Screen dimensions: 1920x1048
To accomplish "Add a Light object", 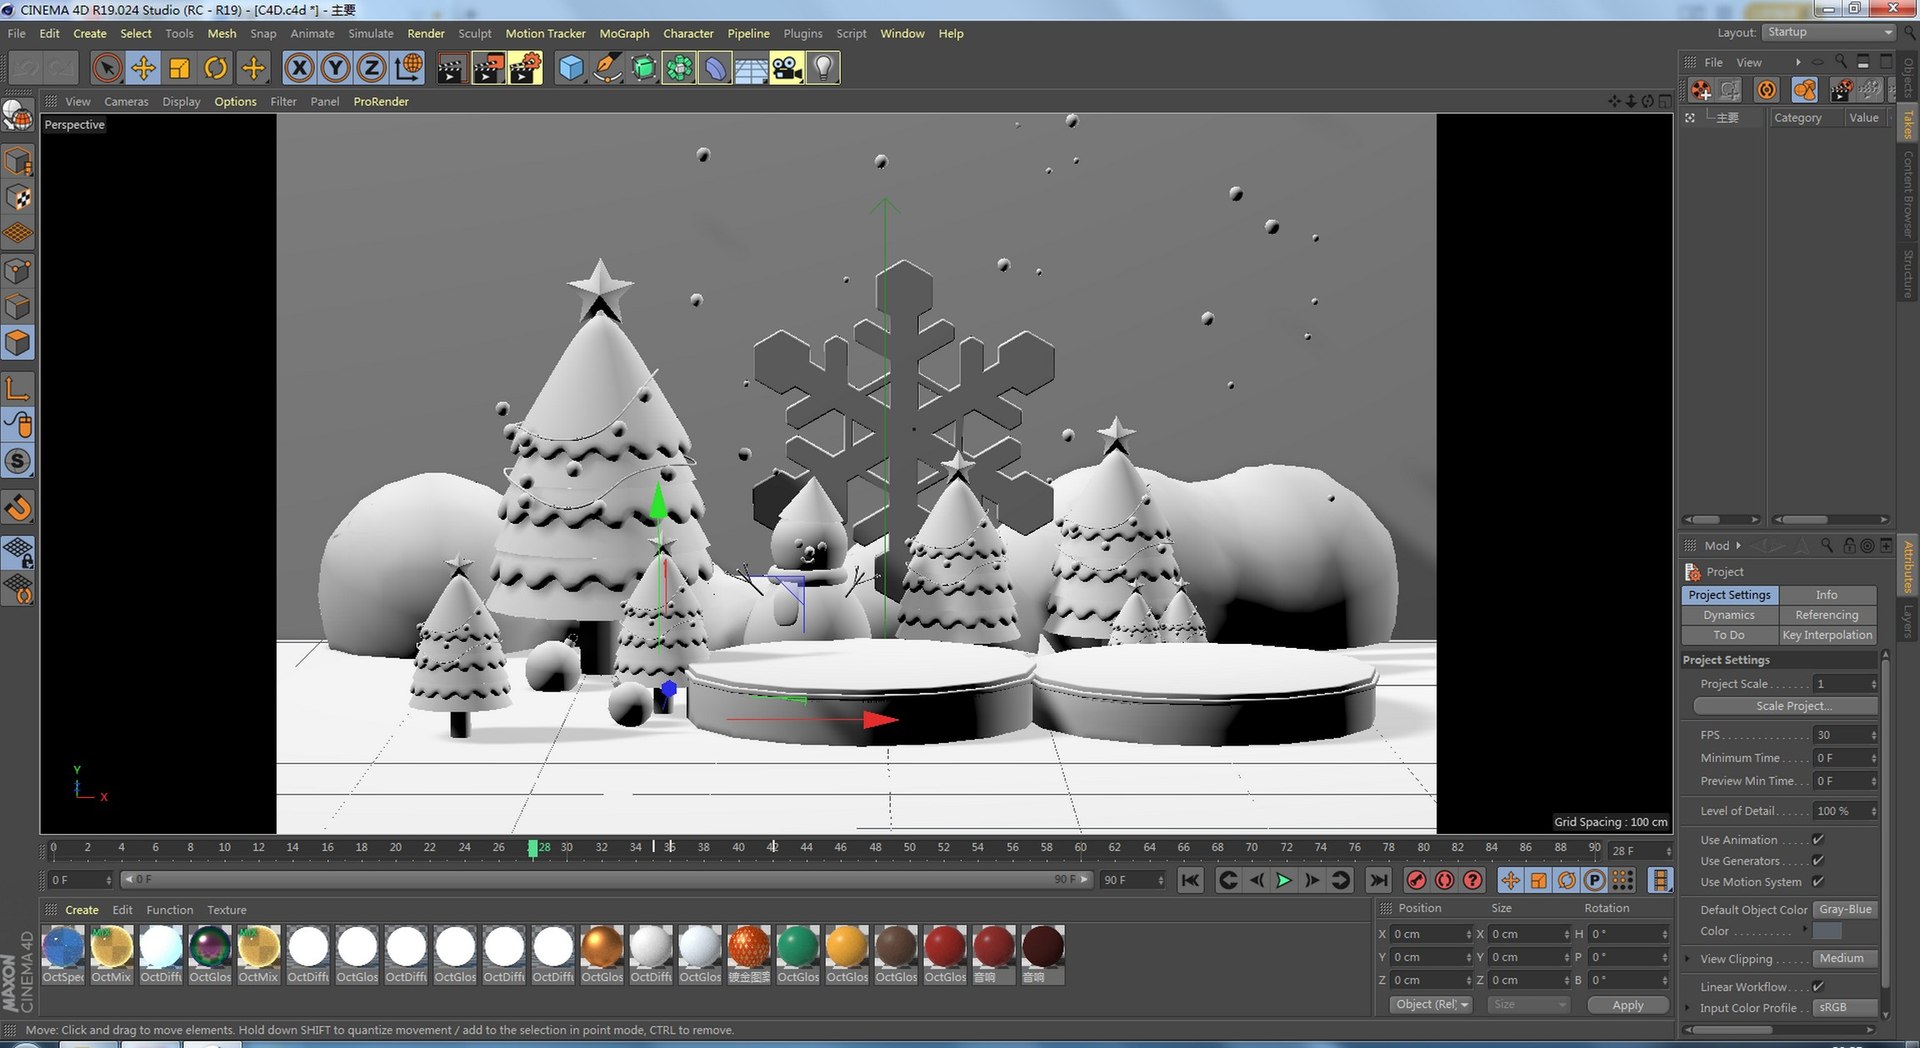I will click(823, 68).
